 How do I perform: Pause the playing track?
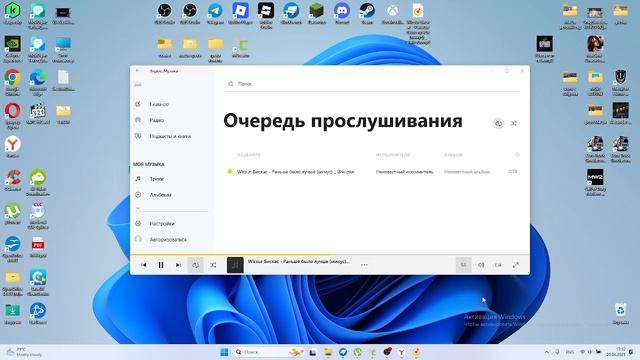(x=161, y=265)
